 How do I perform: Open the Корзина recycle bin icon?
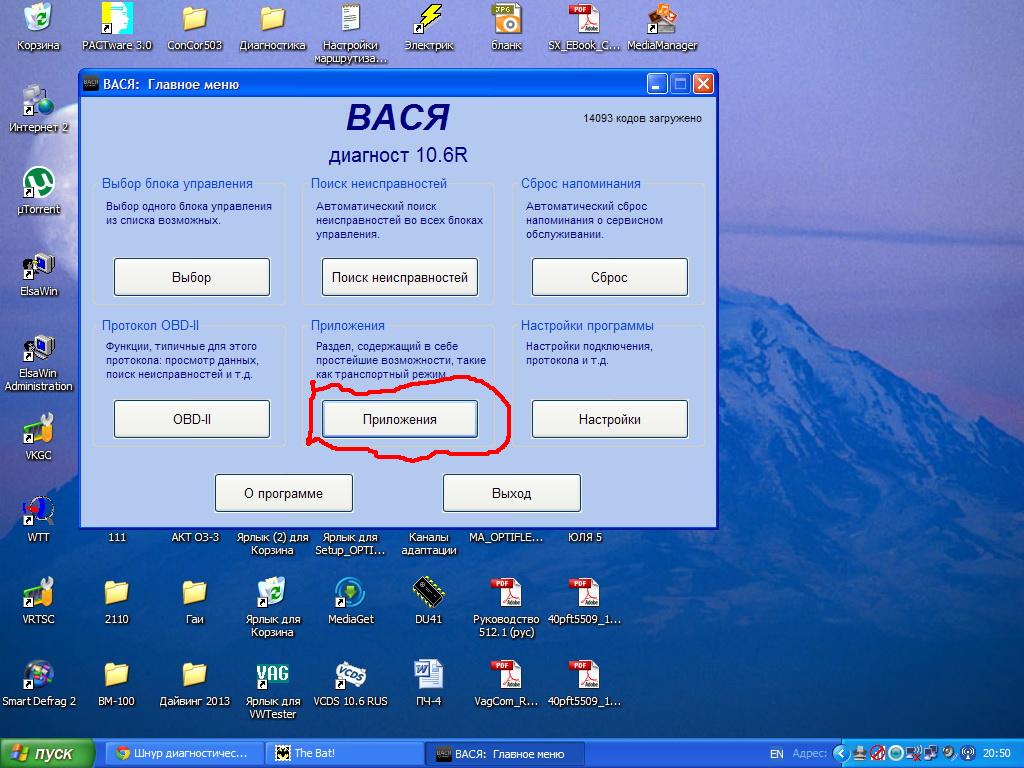click(x=38, y=18)
